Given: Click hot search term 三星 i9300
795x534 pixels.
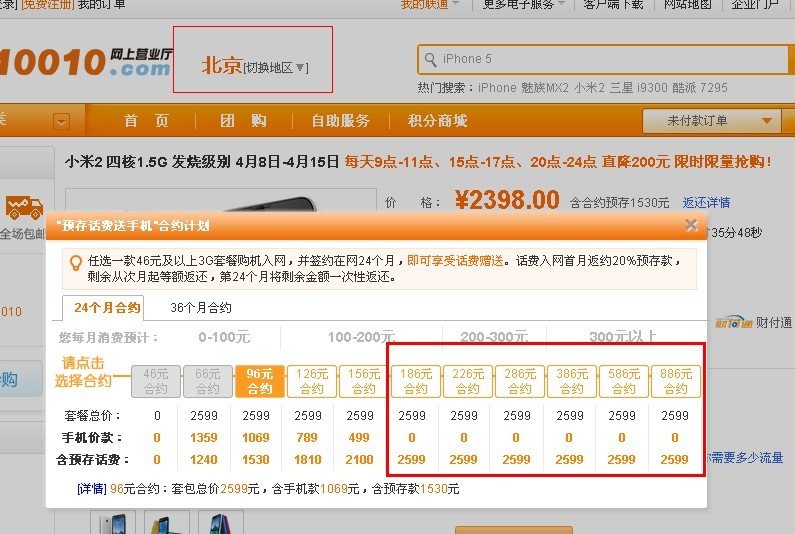Looking at the screenshot, I should pos(638,88).
